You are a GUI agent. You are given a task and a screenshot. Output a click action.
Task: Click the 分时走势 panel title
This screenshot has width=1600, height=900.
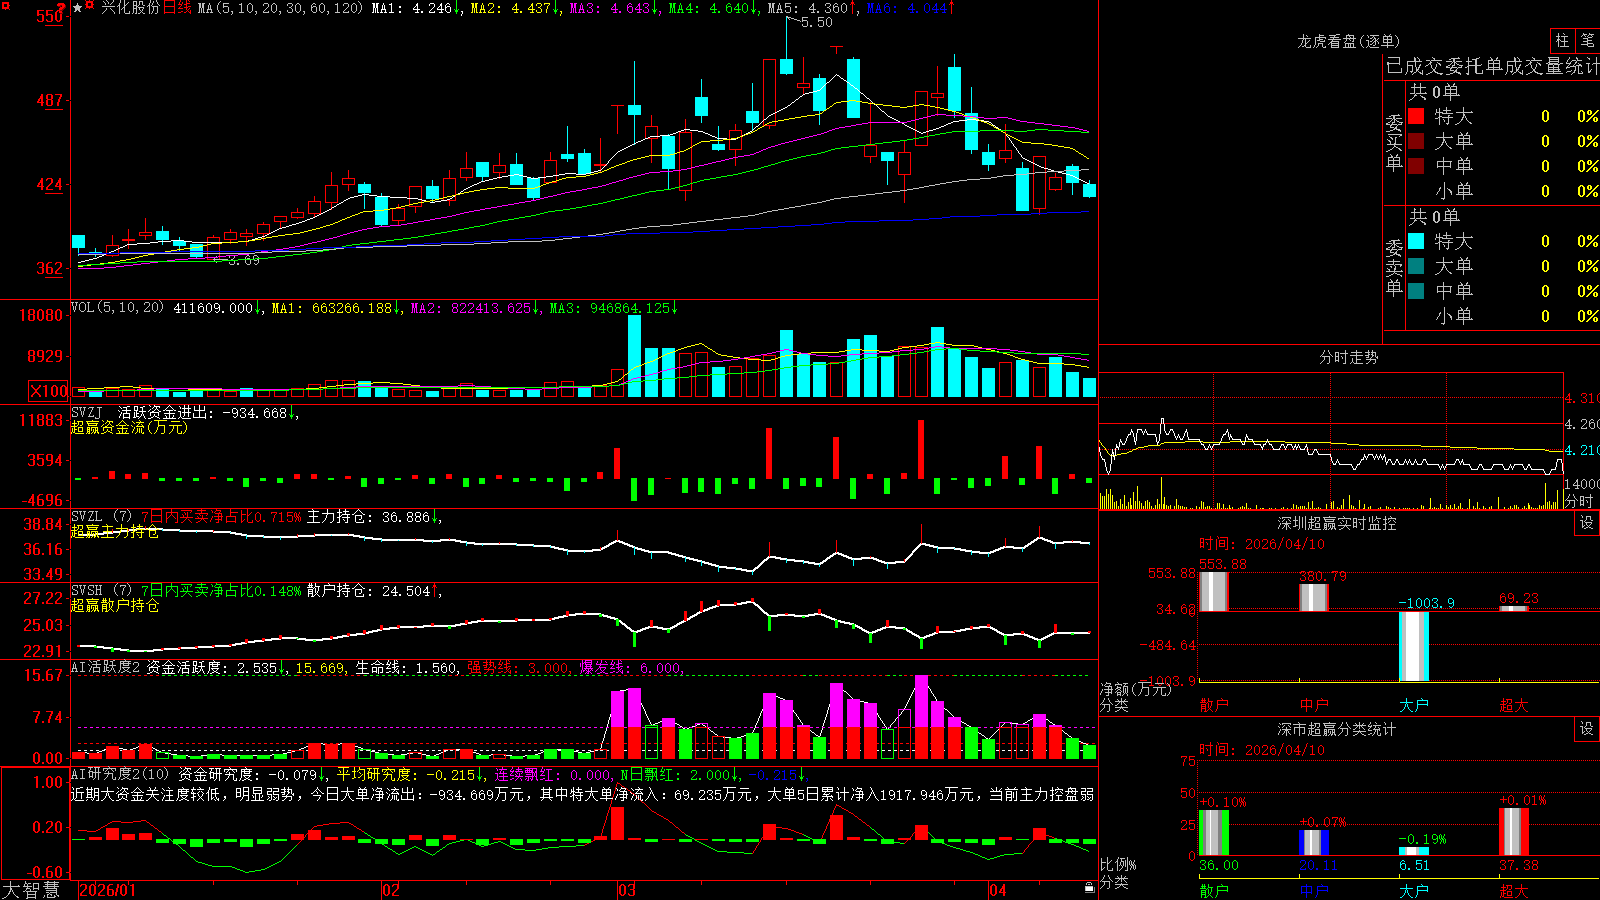click(x=1348, y=357)
